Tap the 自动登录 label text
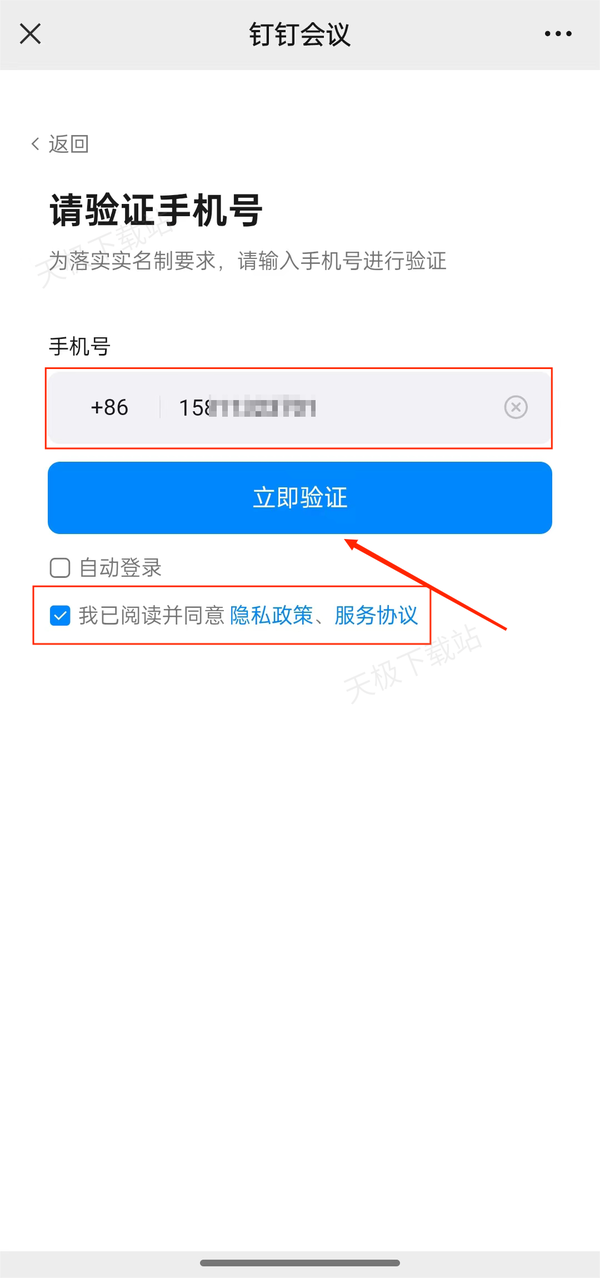 [x=120, y=568]
